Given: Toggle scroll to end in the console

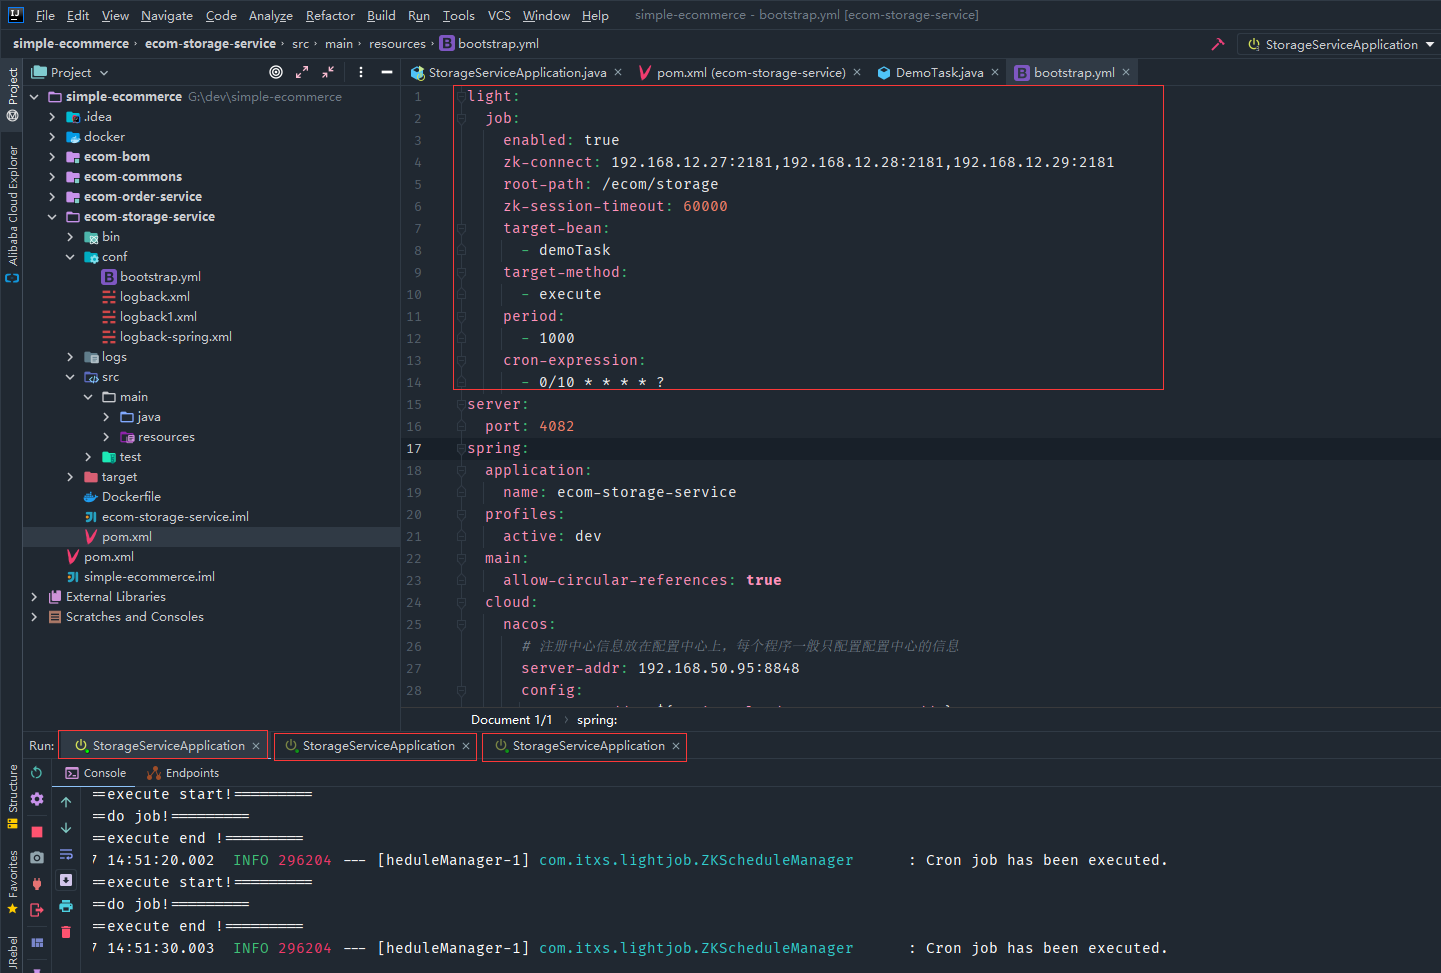Looking at the screenshot, I should pos(66,880).
